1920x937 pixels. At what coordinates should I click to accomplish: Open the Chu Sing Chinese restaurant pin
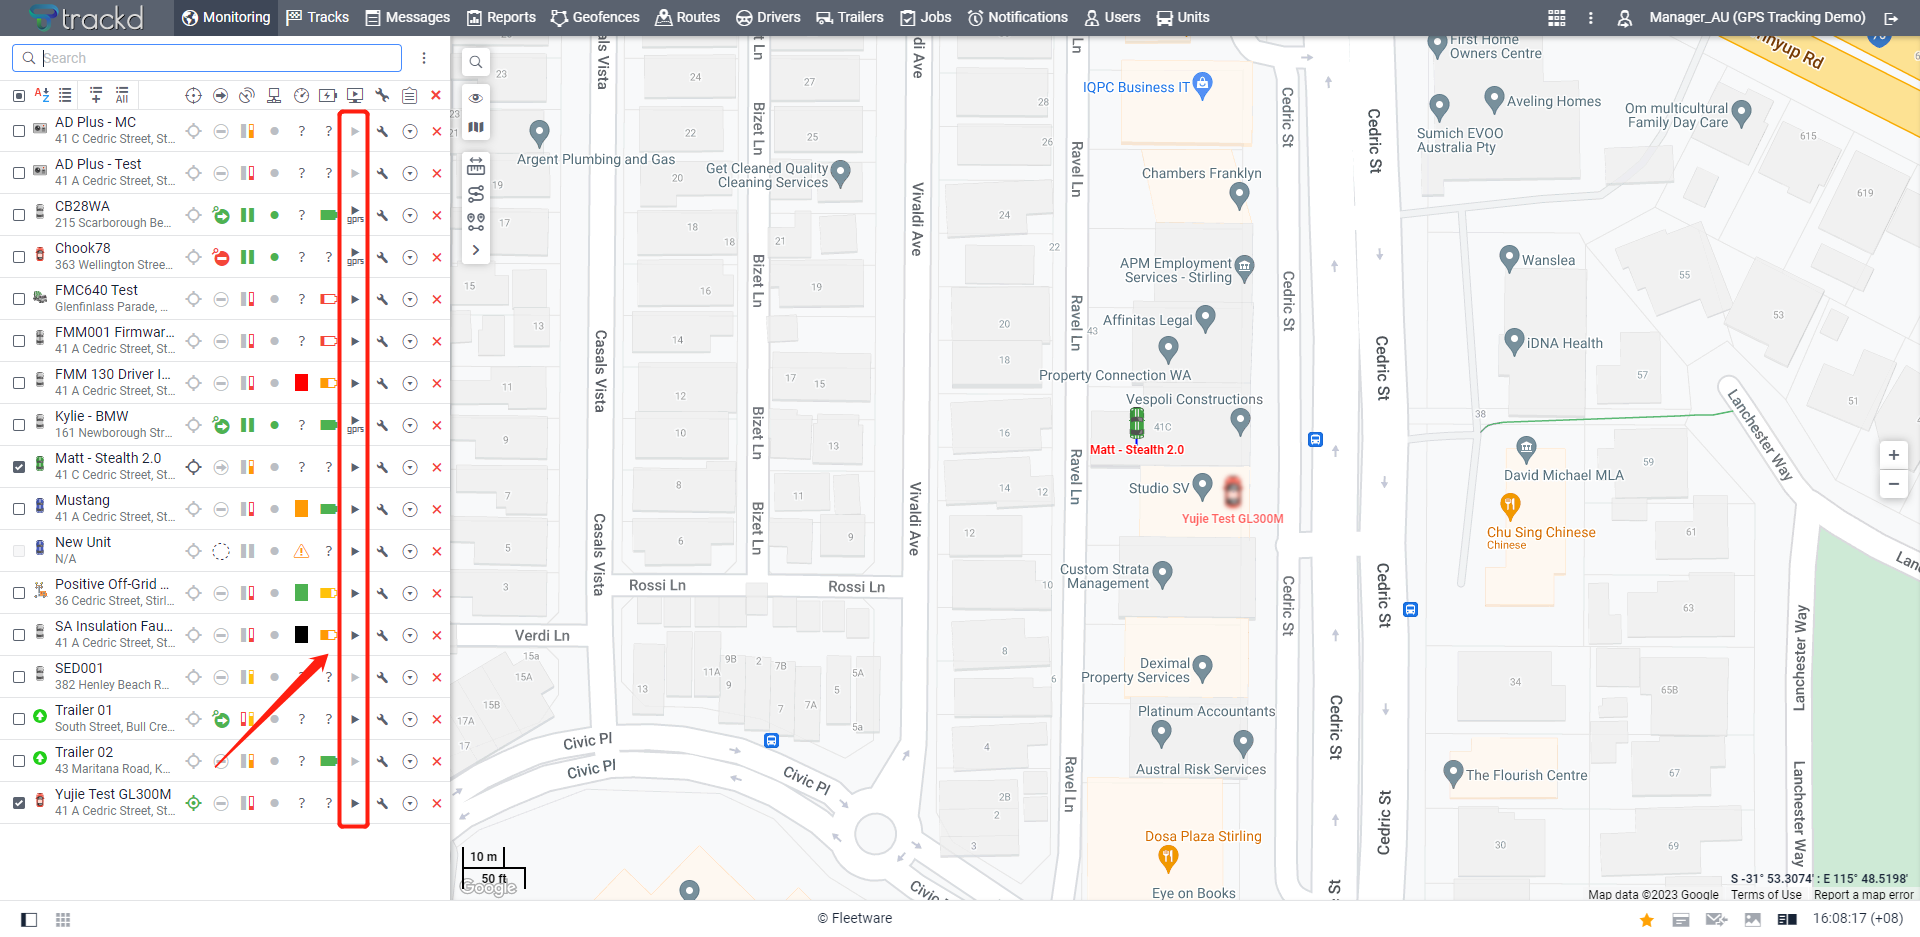1510,505
